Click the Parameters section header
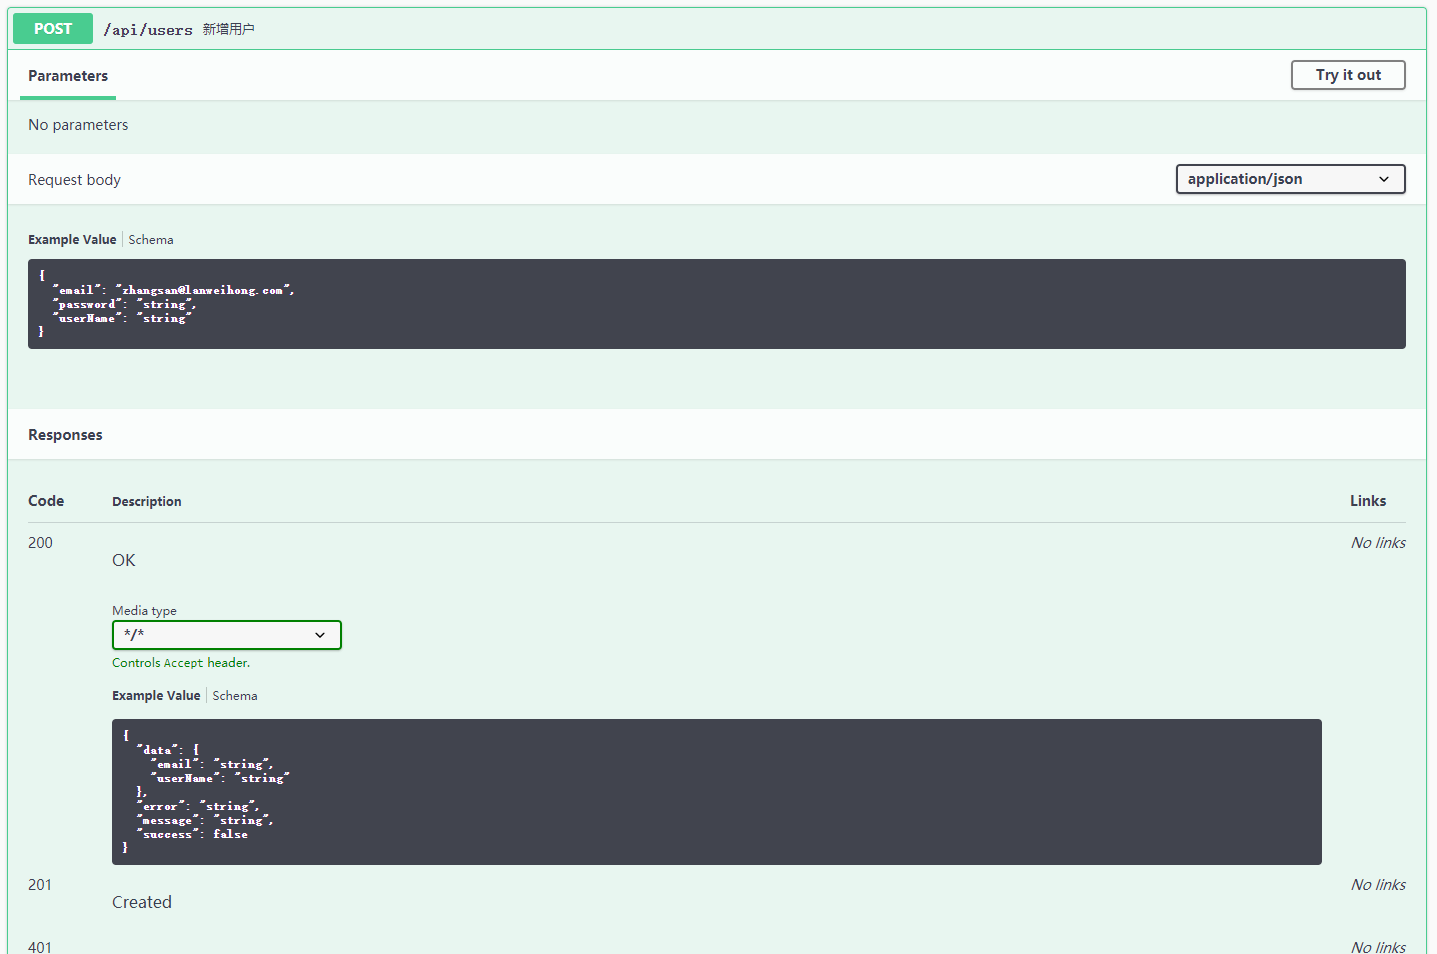This screenshot has height=954, width=1437. pyautogui.click(x=67, y=75)
